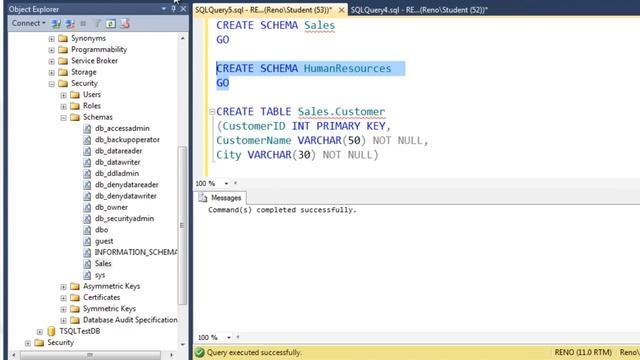Screen dimensions: 640x360
Task: Click the Object Explorer scroll up arrow
Action: click(182, 38)
